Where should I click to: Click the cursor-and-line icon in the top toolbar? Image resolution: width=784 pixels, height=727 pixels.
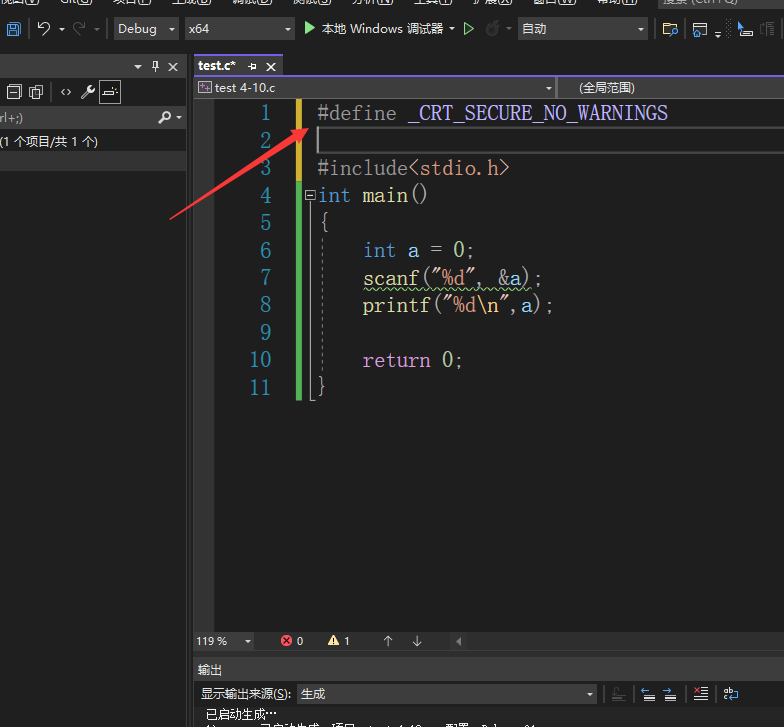pyautogui.click(x=744, y=29)
